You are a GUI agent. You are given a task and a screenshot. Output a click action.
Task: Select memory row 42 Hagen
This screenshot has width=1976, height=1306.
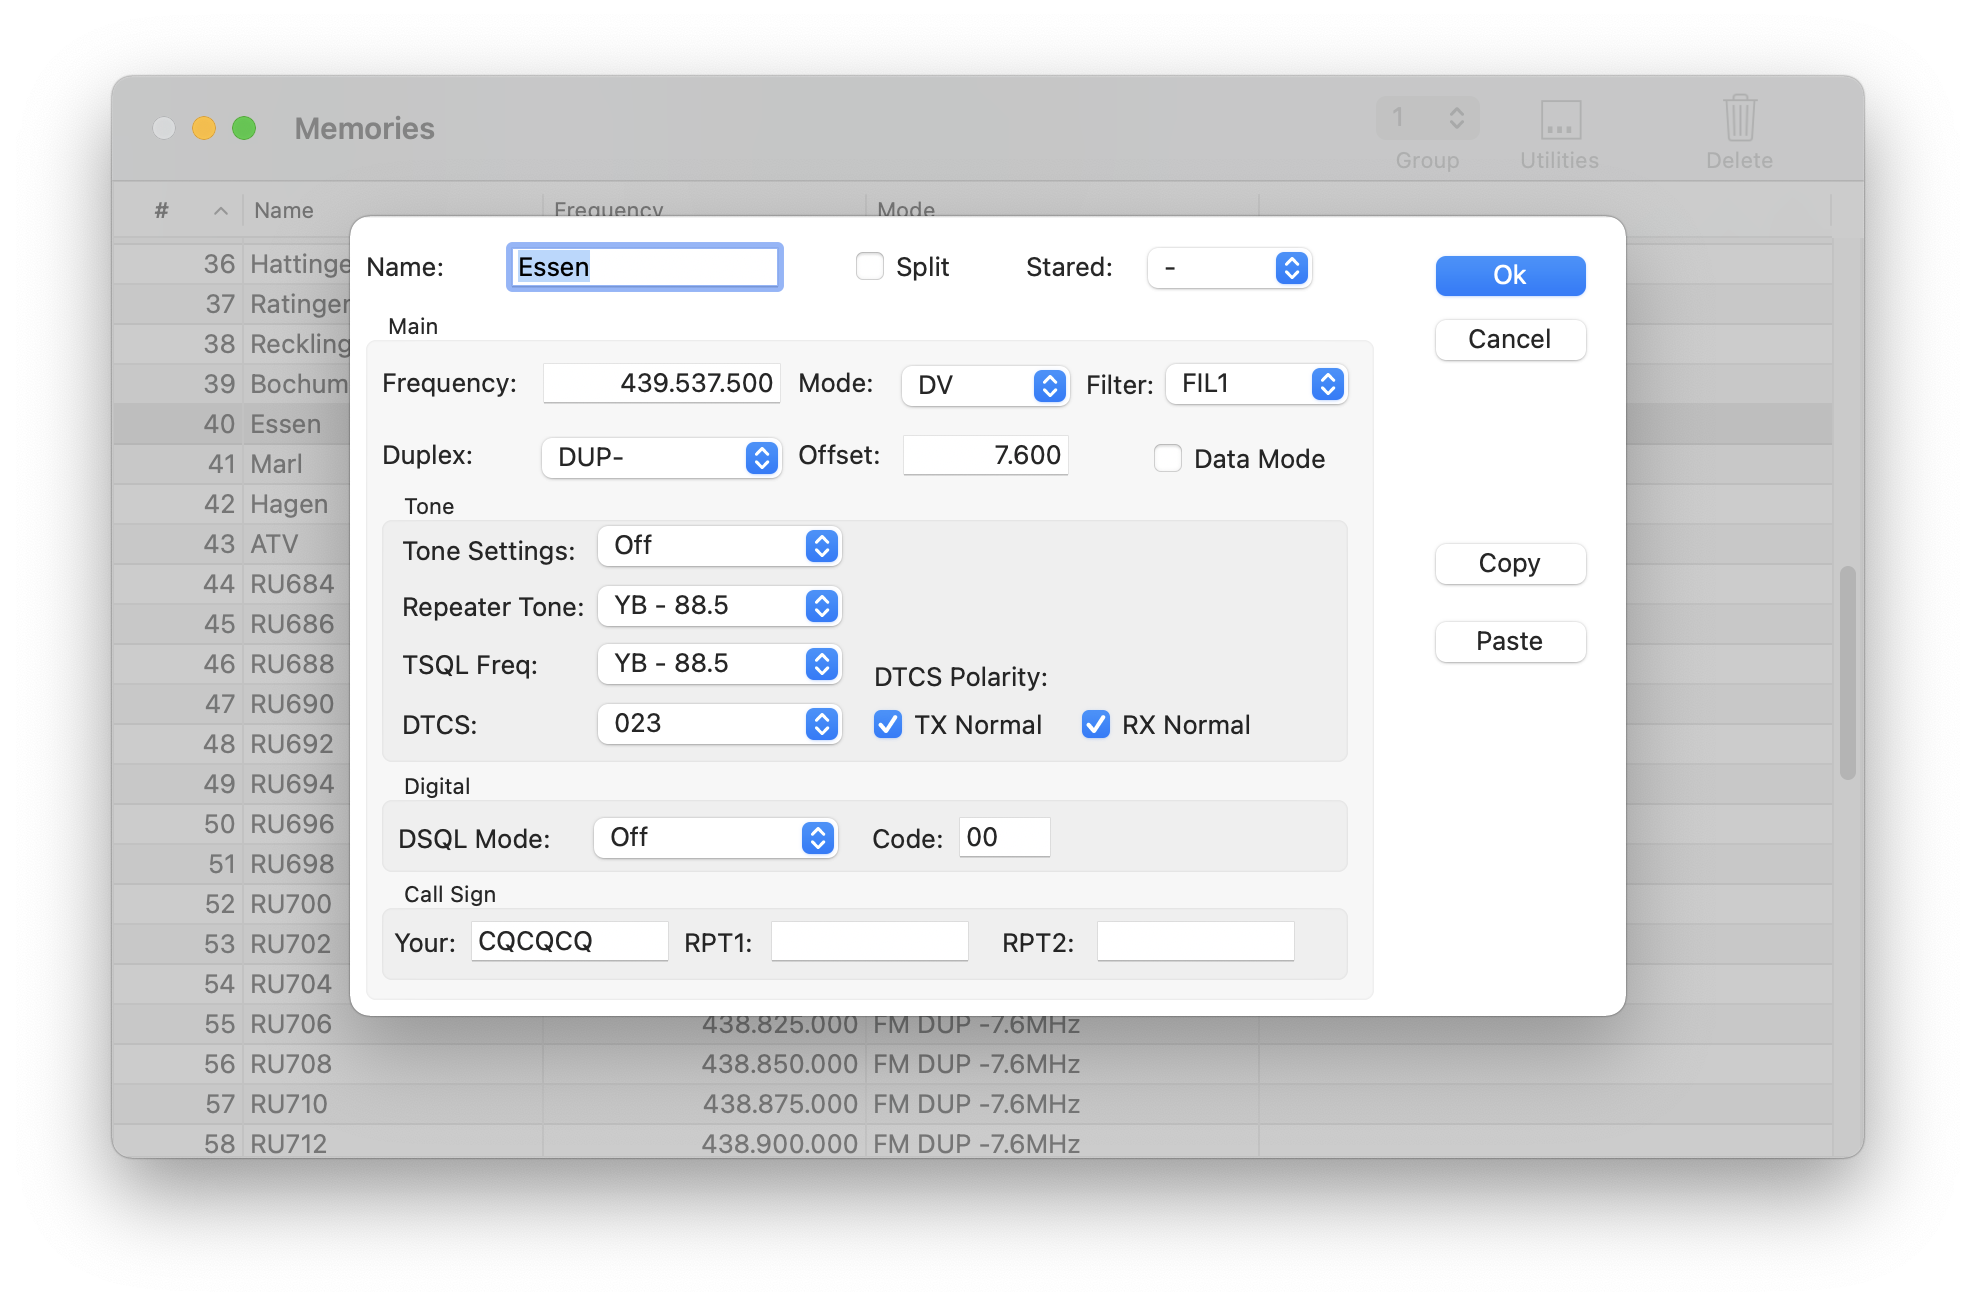coord(232,504)
